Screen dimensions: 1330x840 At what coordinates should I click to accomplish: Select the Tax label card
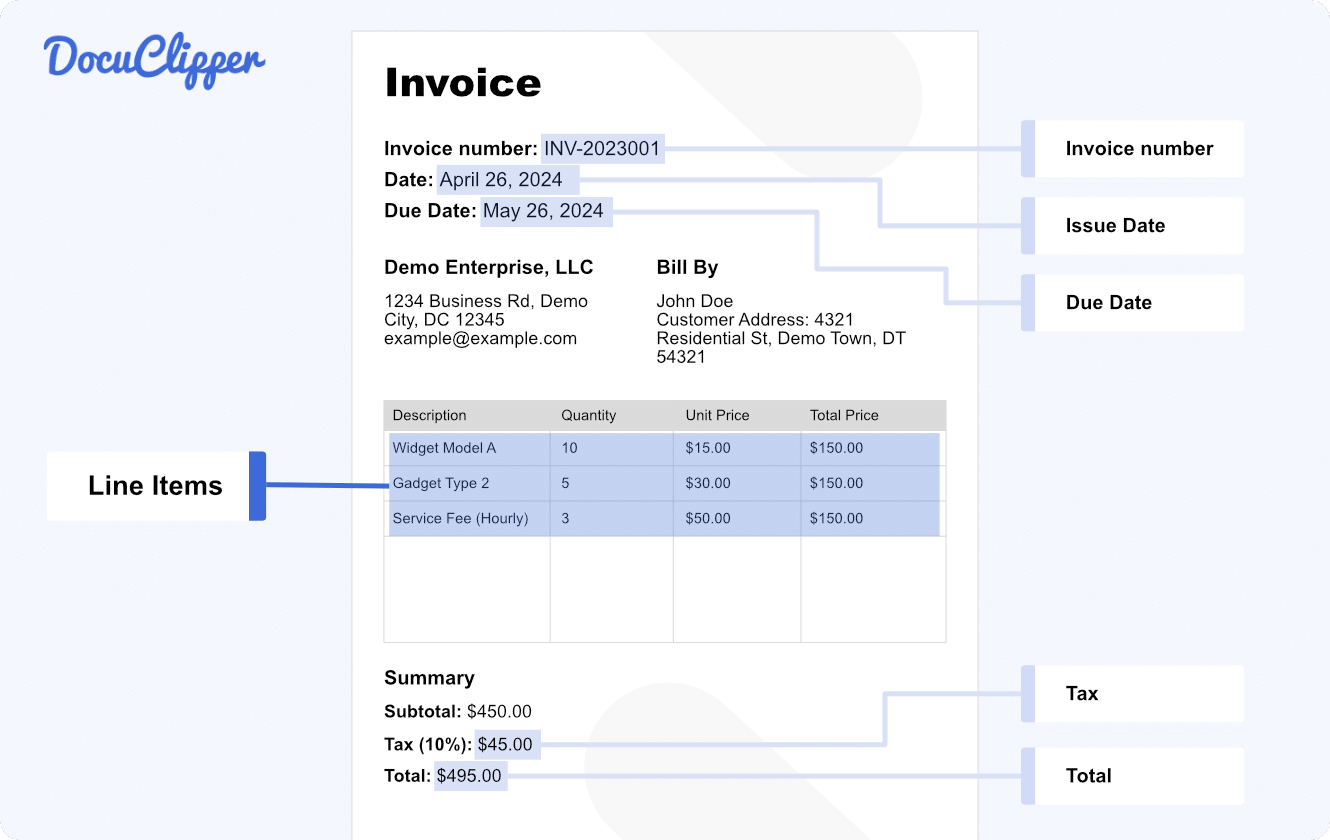tap(1135, 693)
